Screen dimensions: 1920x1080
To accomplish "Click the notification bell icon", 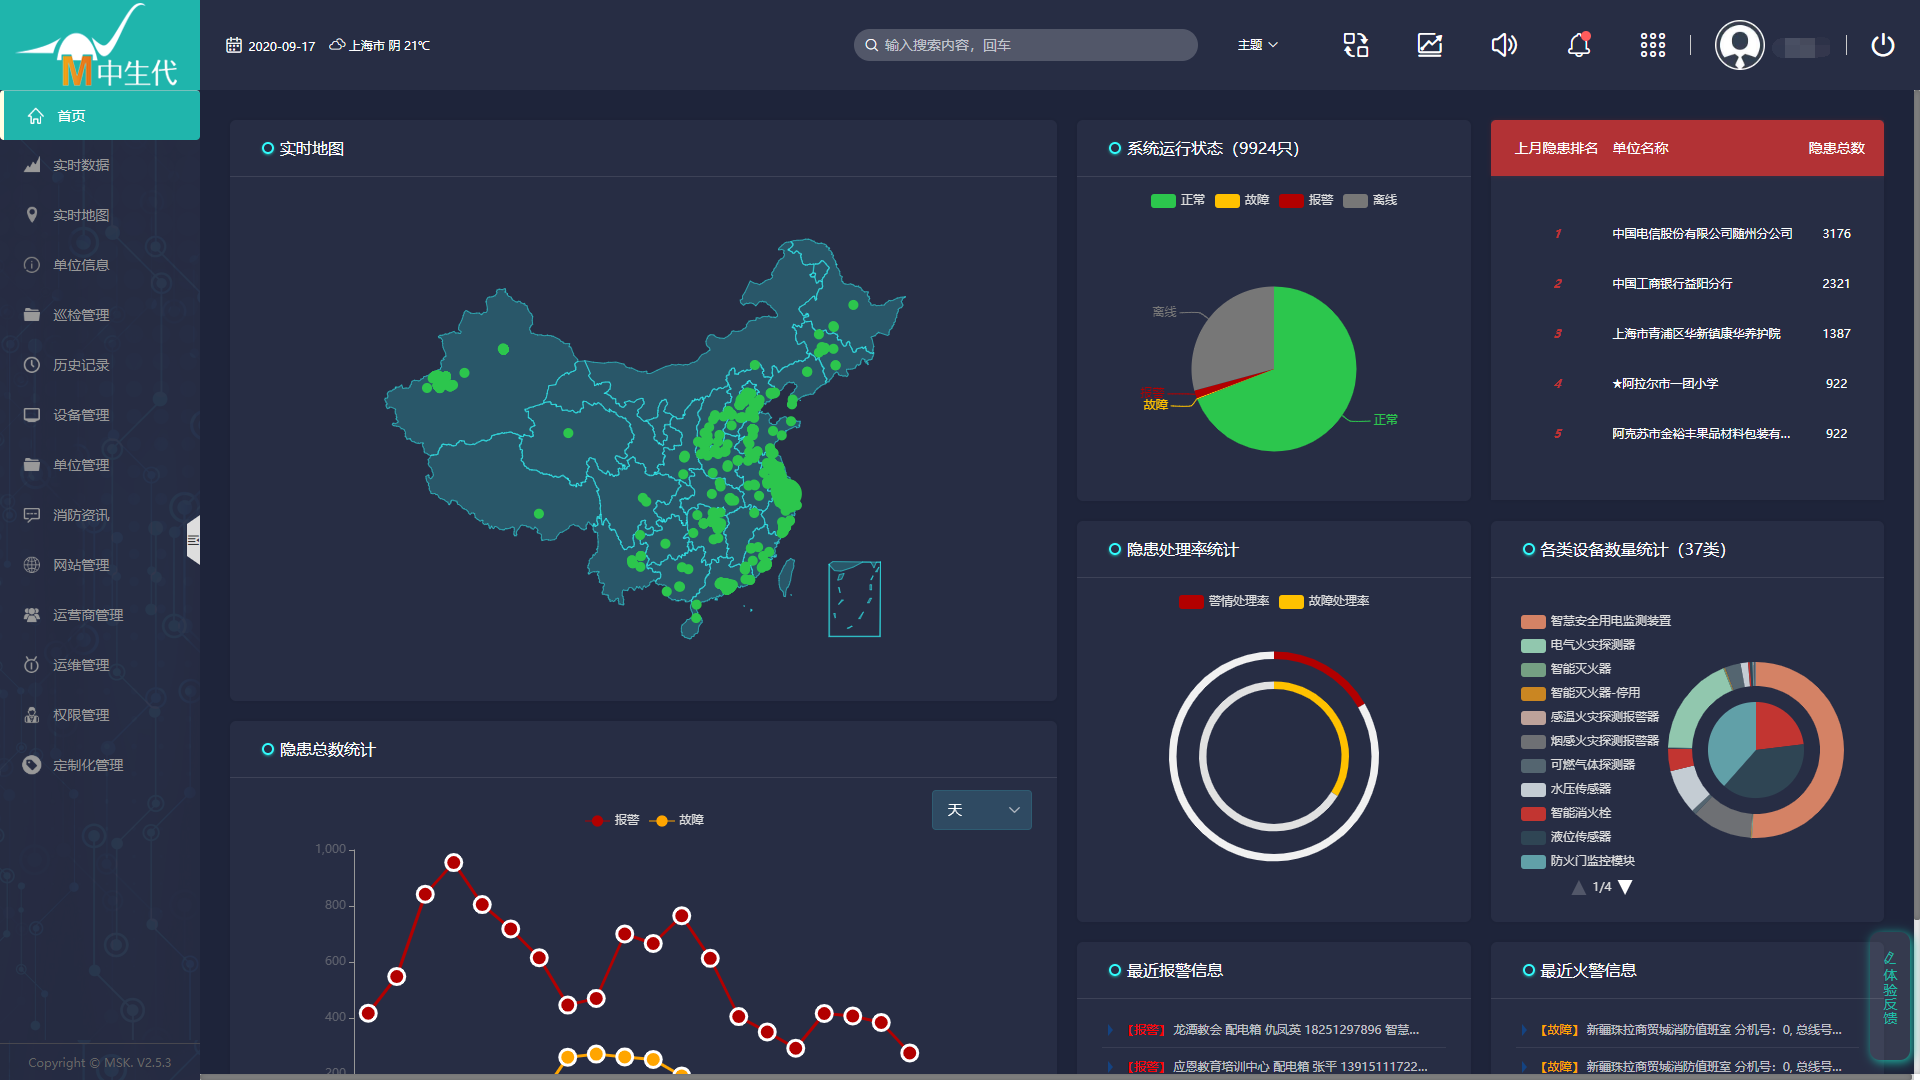I will point(1579,45).
